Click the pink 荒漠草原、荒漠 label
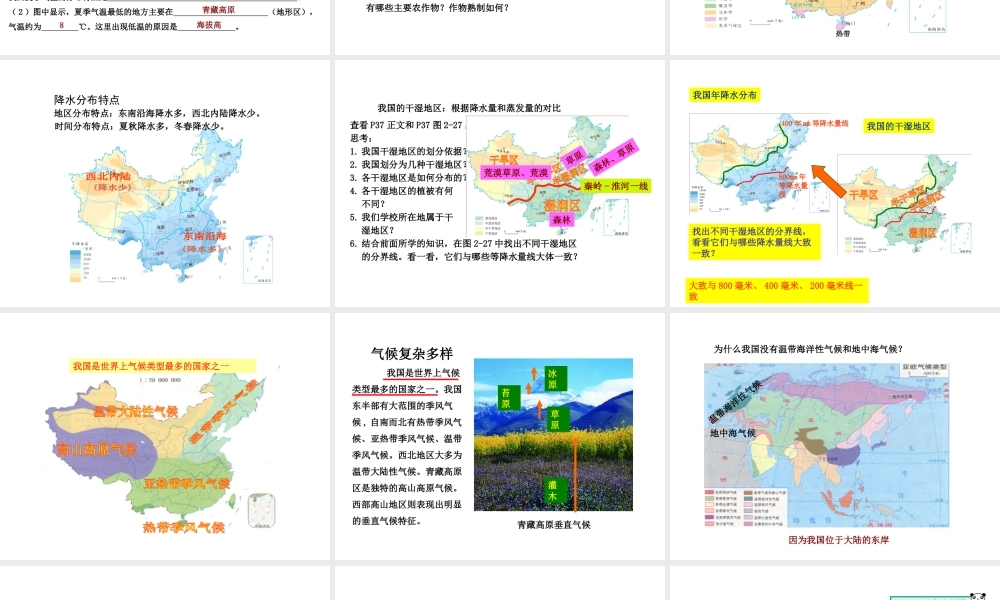This screenshot has width=1000, height=600. (516, 172)
